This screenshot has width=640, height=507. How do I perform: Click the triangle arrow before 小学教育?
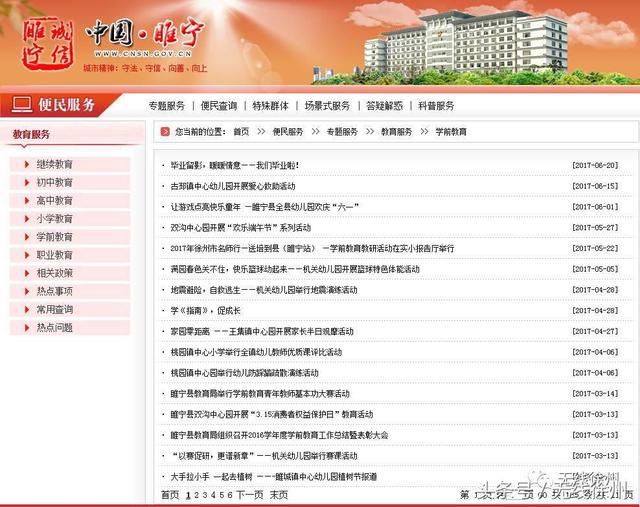coord(27,219)
